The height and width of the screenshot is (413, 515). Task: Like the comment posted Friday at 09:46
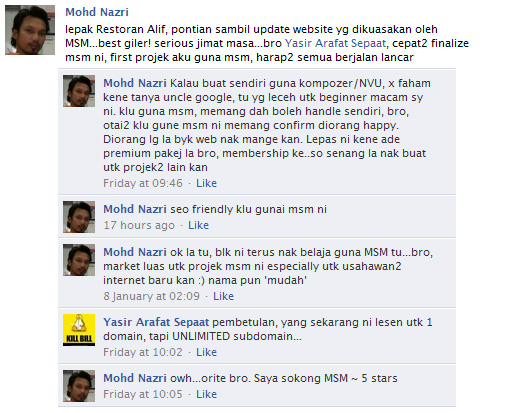click(x=206, y=183)
